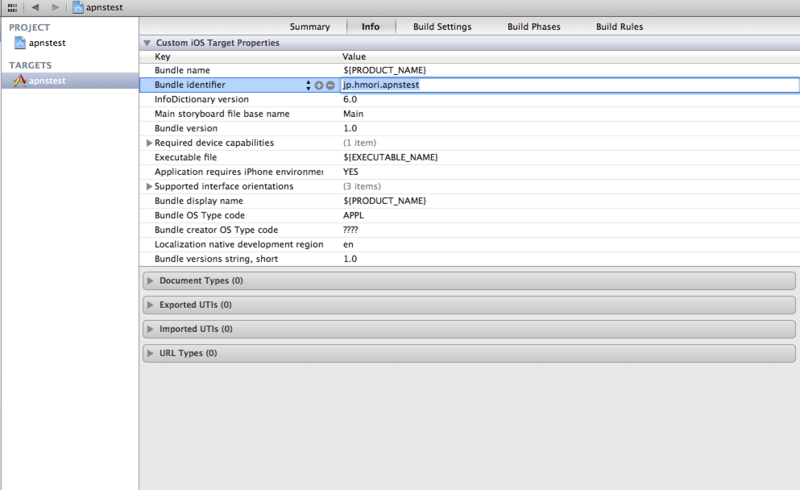Select the Bundle identifier key

(x=190, y=85)
